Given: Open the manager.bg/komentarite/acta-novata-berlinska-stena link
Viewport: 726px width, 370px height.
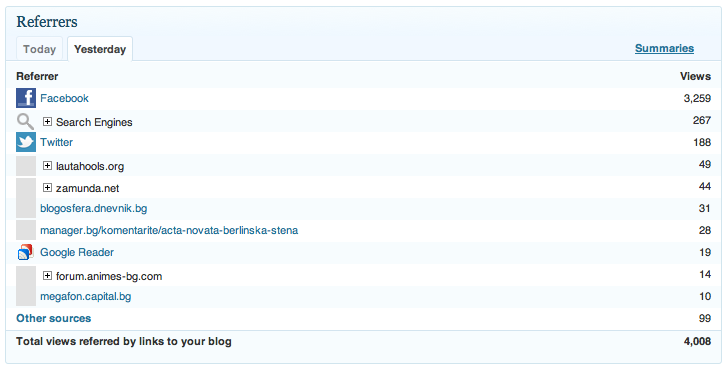Looking at the screenshot, I should (x=169, y=230).
